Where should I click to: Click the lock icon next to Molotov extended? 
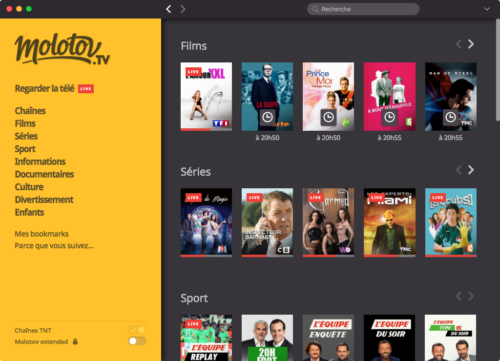pos(75,341)
